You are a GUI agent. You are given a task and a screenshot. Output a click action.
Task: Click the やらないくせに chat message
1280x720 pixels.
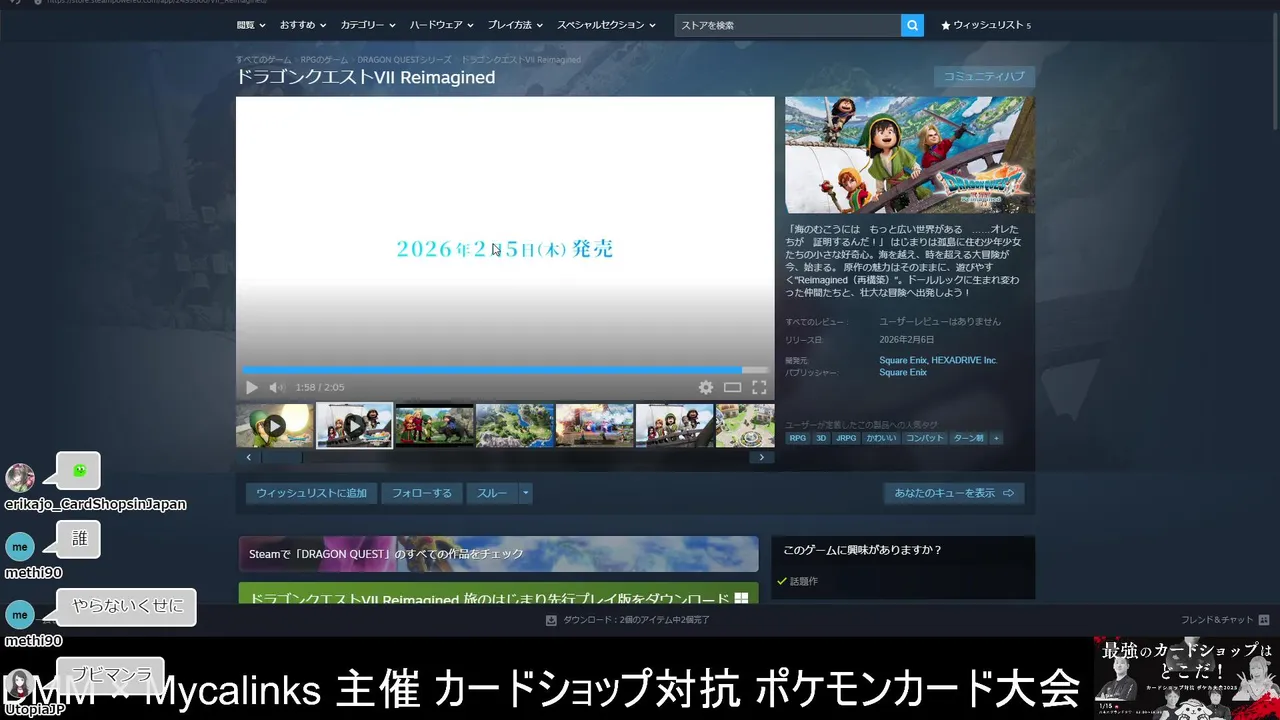(128, 606)
